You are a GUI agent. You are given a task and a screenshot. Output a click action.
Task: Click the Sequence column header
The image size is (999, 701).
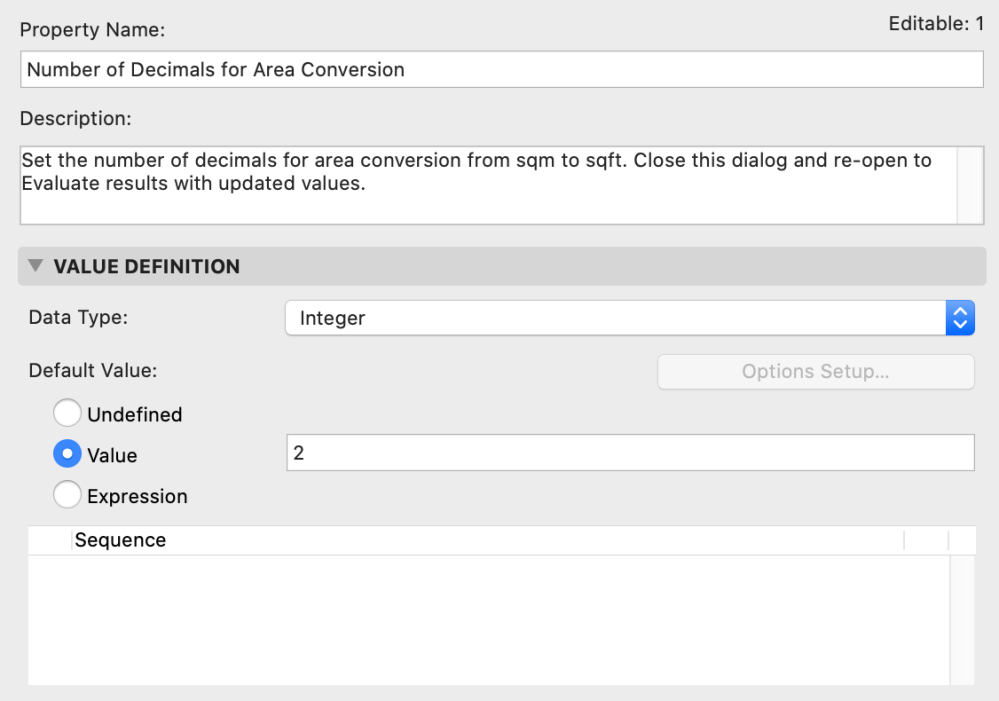pyautogui.click(x=486, y=541)
